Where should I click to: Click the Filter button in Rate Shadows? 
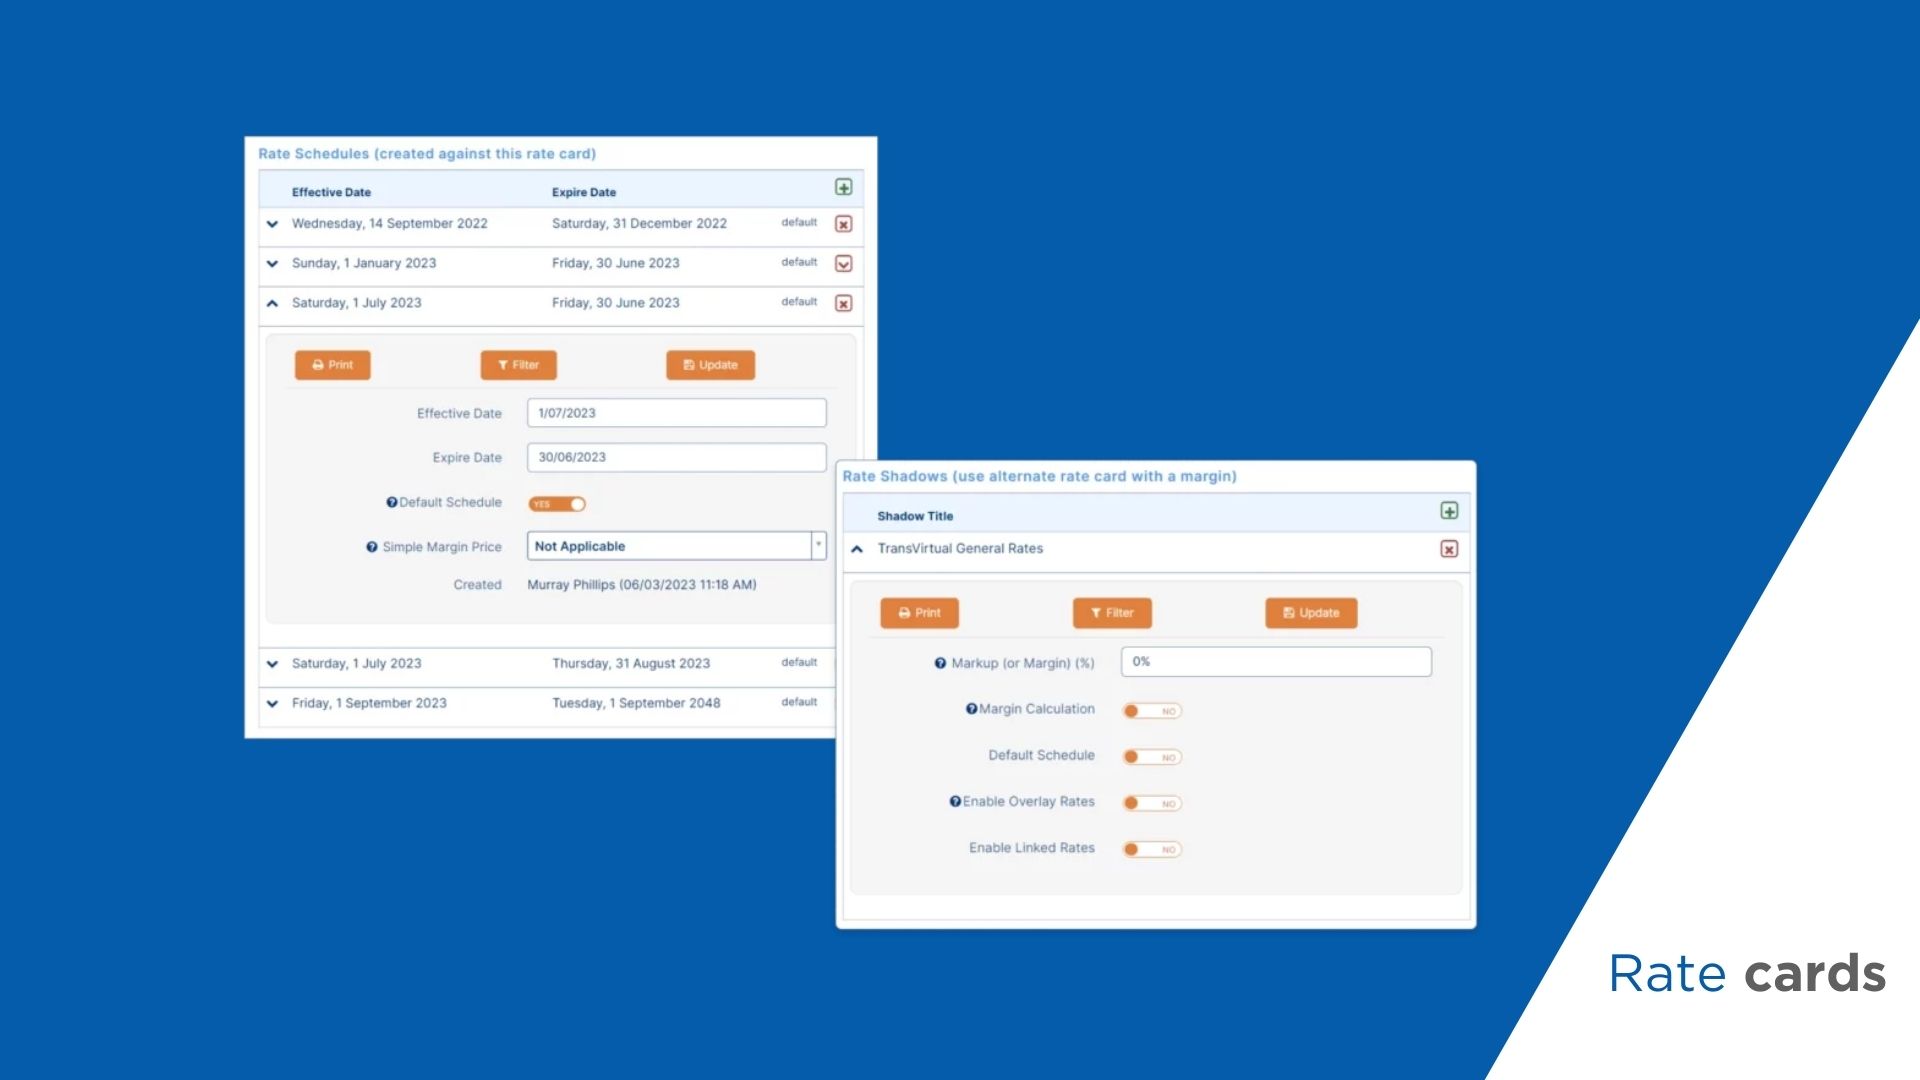coord(1112,613)
